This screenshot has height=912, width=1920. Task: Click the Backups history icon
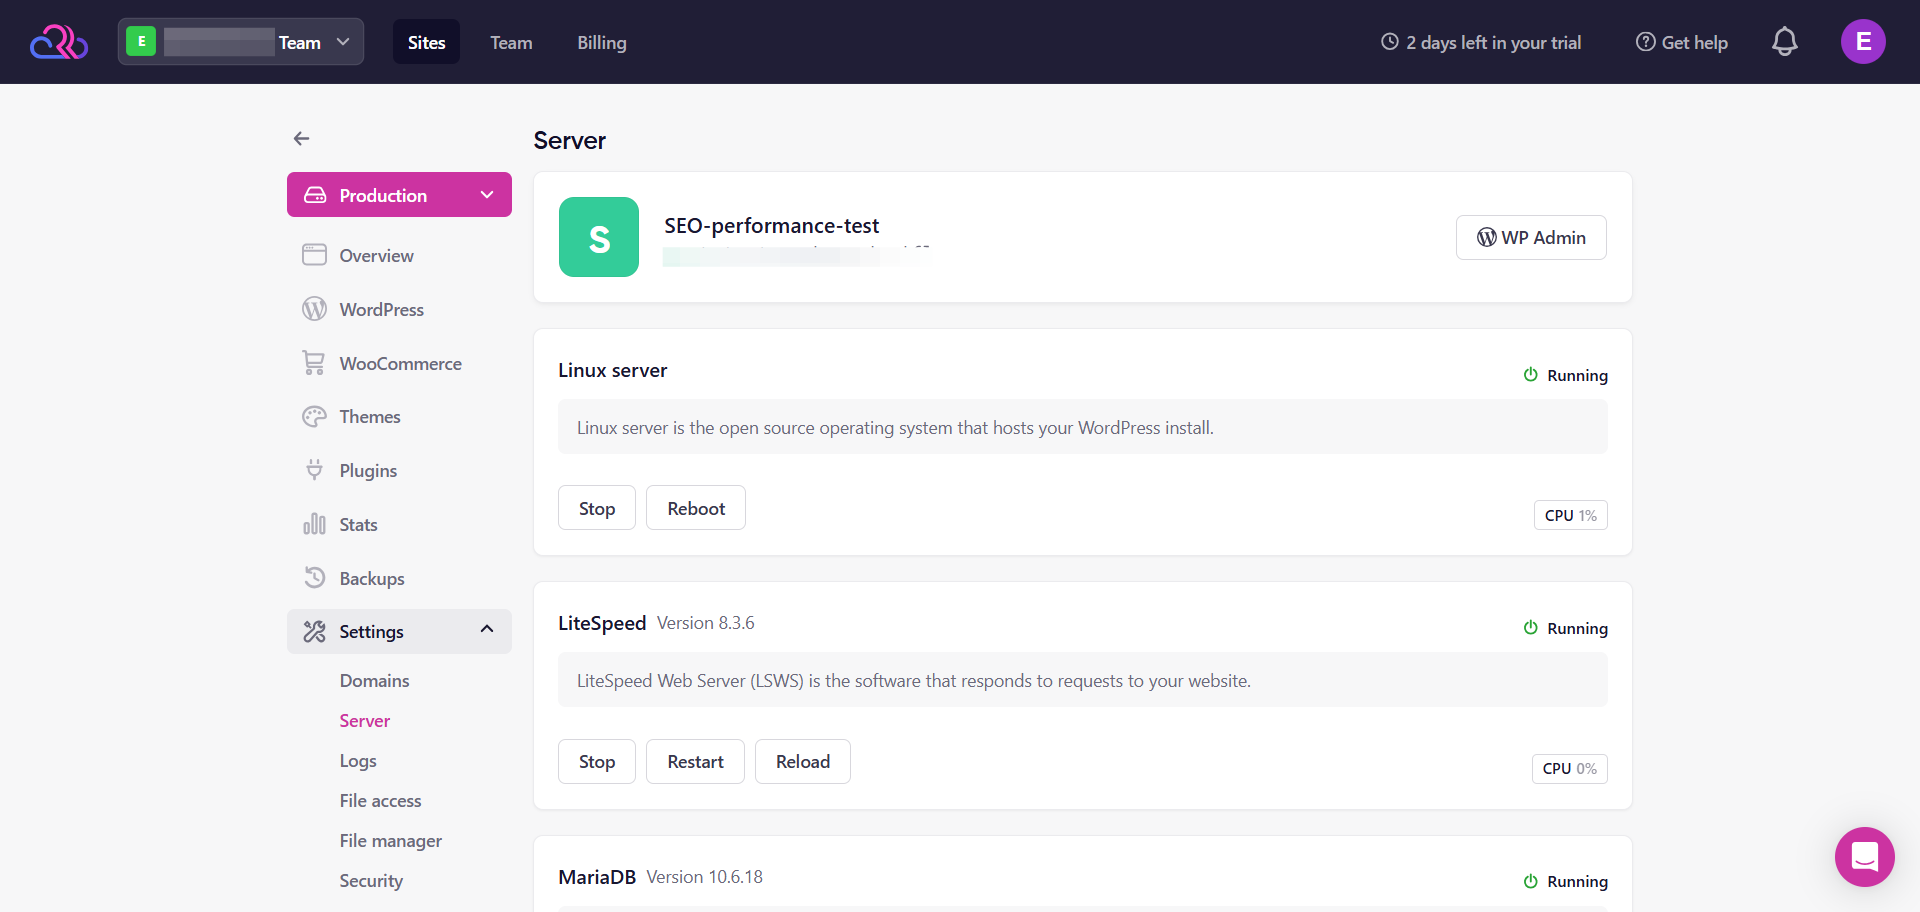pyautogui.click(x=314, y=578)
